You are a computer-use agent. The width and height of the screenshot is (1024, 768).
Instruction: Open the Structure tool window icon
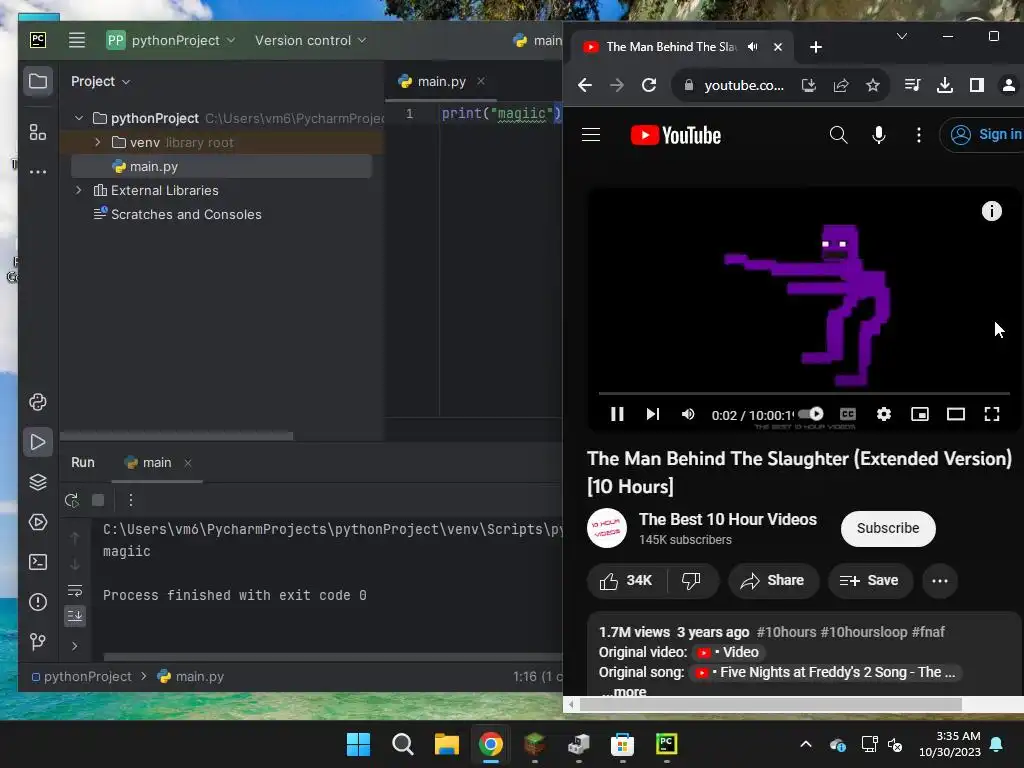38,133
